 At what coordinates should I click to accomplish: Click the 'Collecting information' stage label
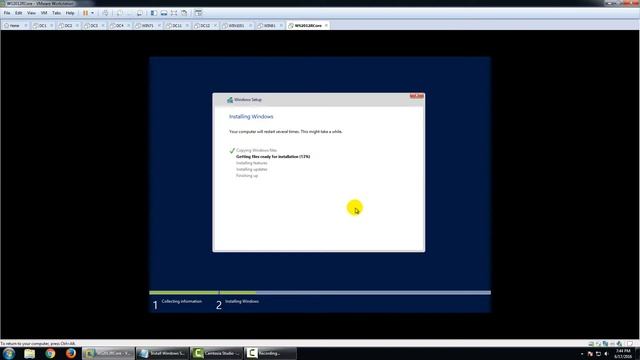(x=182, y=301)
